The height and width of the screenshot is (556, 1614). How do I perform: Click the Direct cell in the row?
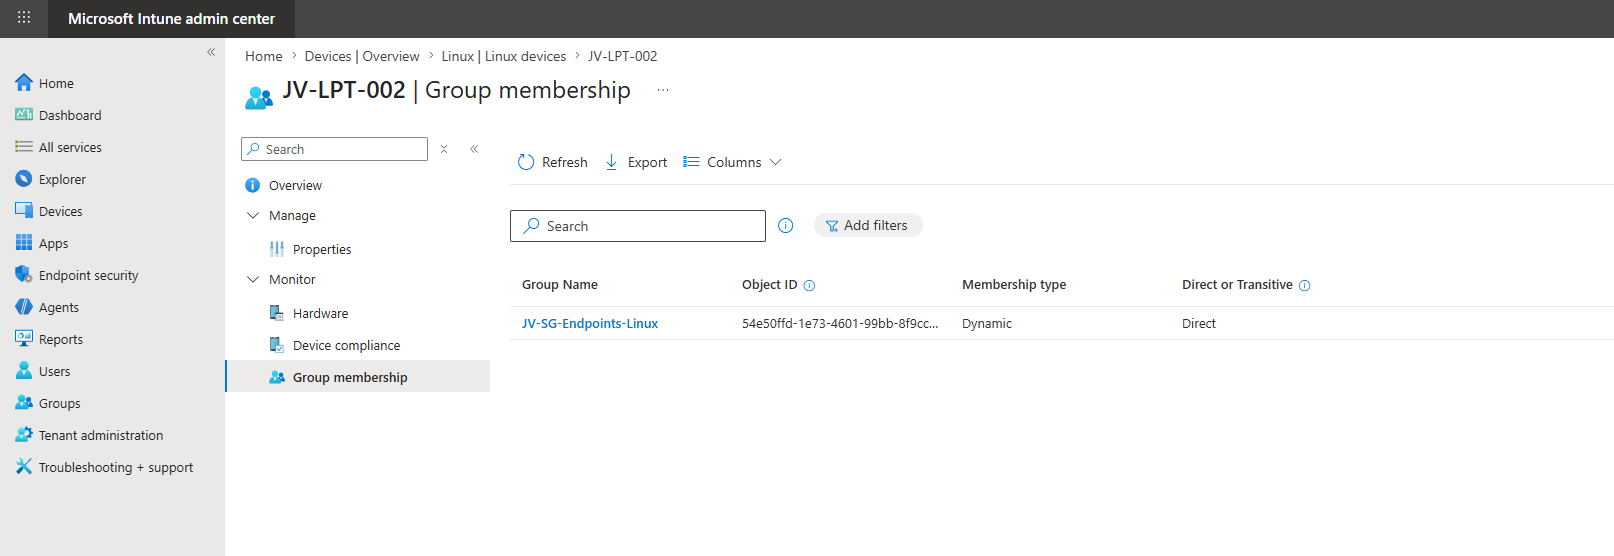click(x=1199, y=323)
